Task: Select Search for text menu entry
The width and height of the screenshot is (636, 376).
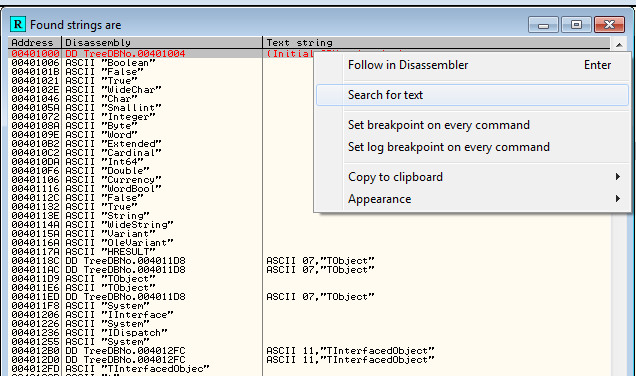Action: tap(472, 95)
